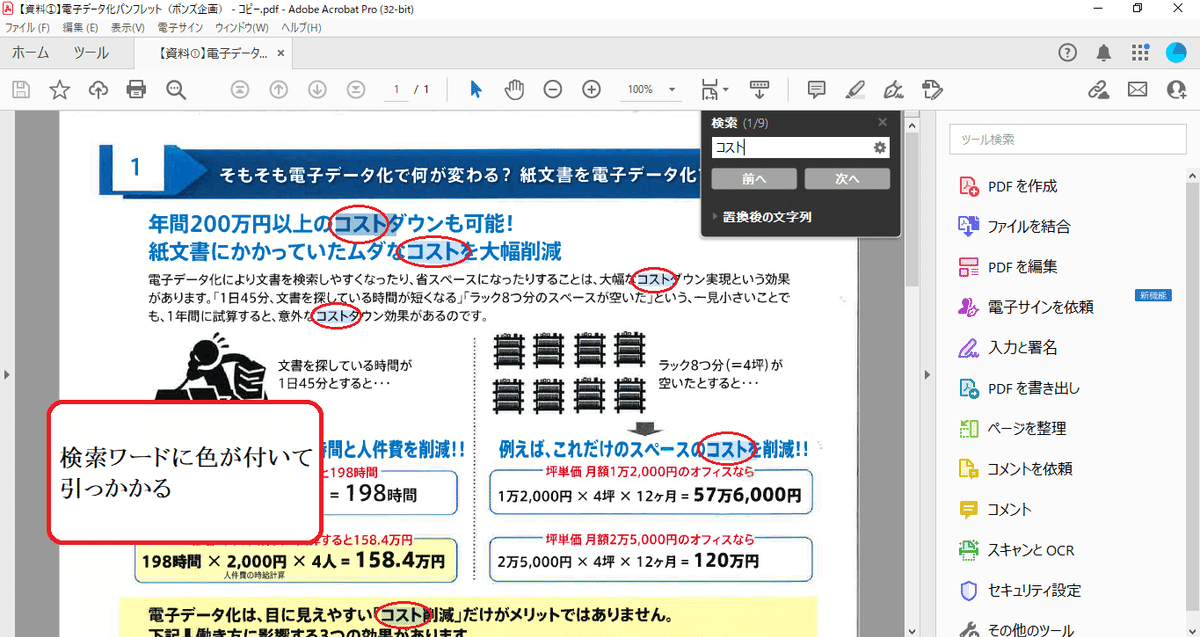Open the ウィンドウ(W) menu
The image size is (1200, 637).
point(242,27)
